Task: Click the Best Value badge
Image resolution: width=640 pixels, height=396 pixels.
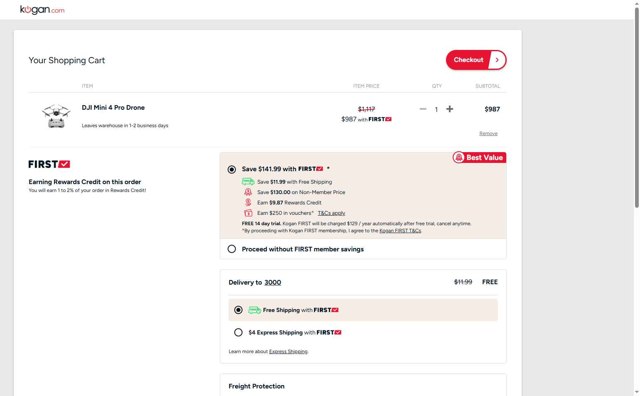Action: (479, 158)
